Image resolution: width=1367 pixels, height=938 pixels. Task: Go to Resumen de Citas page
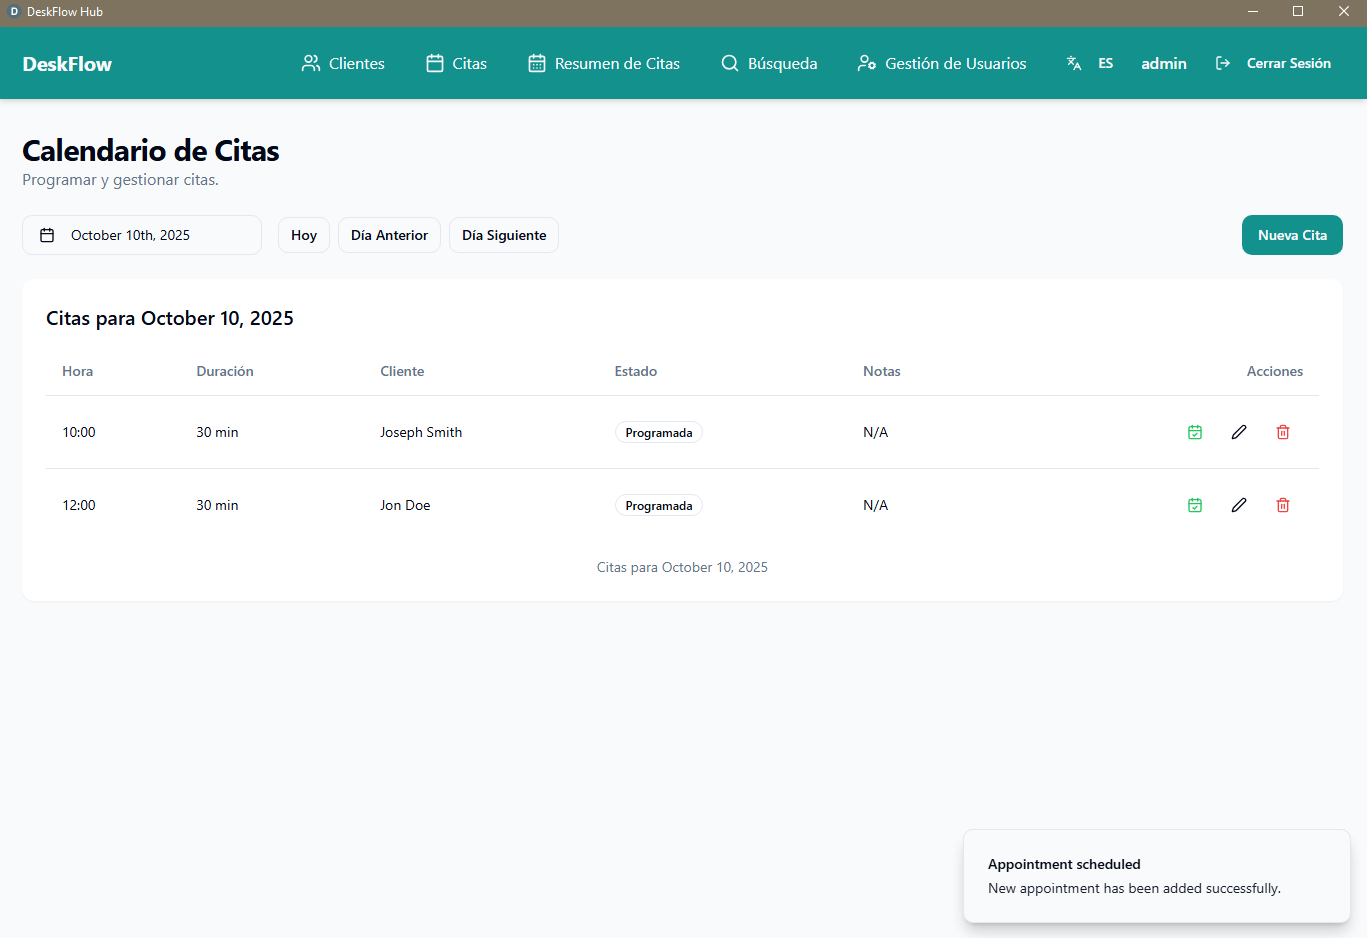coord(604,63)
